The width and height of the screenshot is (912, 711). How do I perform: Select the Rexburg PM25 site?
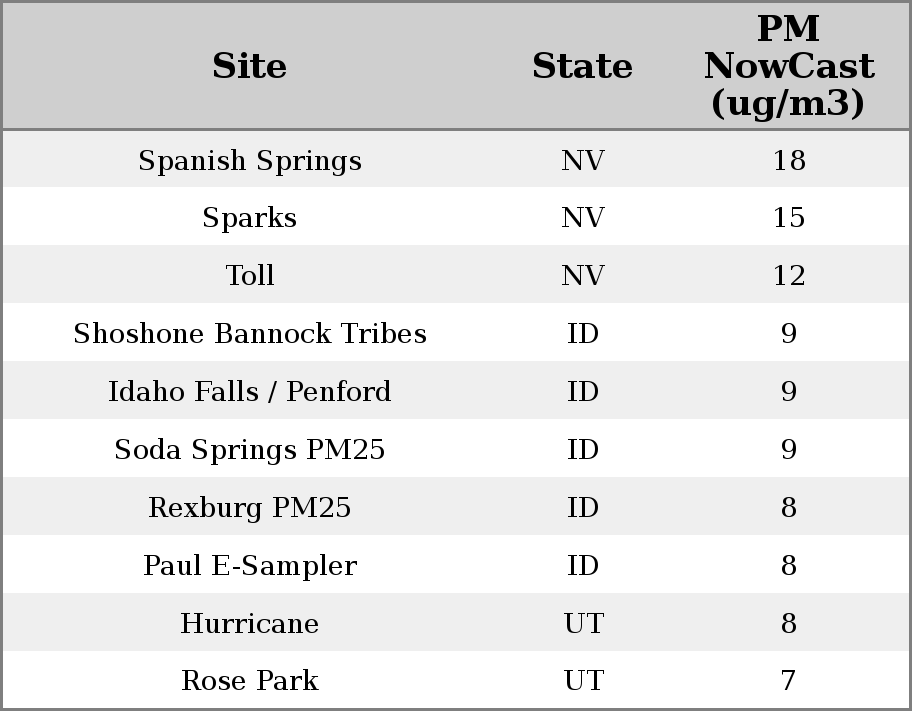[249, 508]
